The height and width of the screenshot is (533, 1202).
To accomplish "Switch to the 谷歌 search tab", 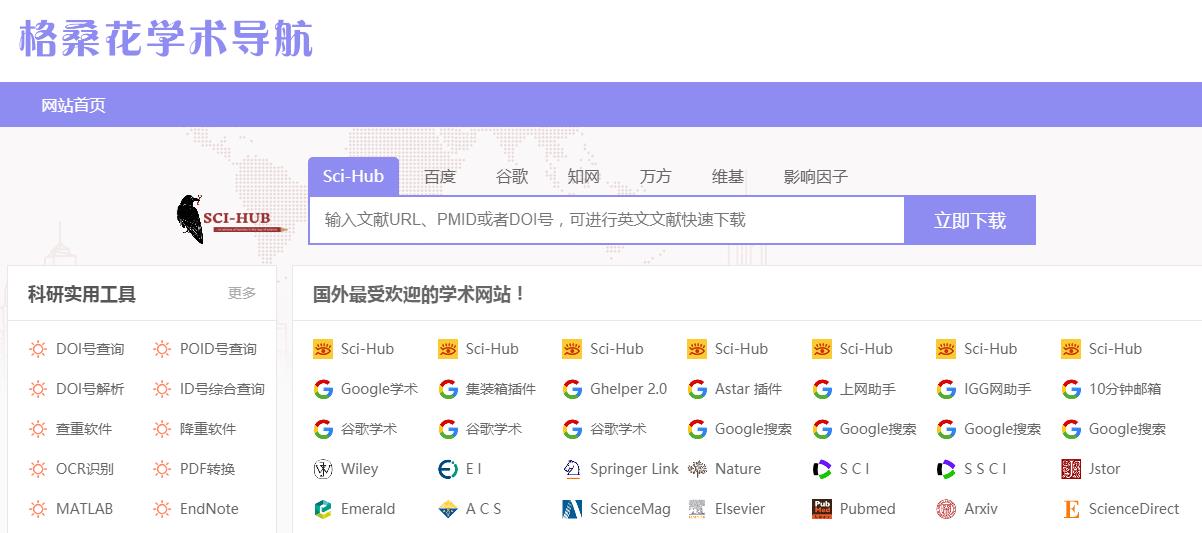I will click(512, 177).
